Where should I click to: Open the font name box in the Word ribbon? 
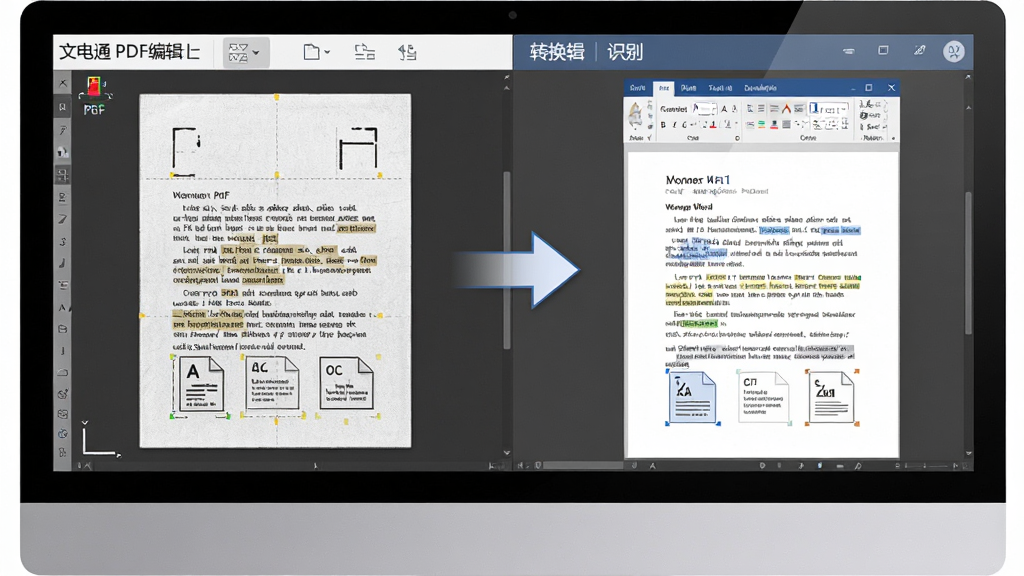coord(673,109)
